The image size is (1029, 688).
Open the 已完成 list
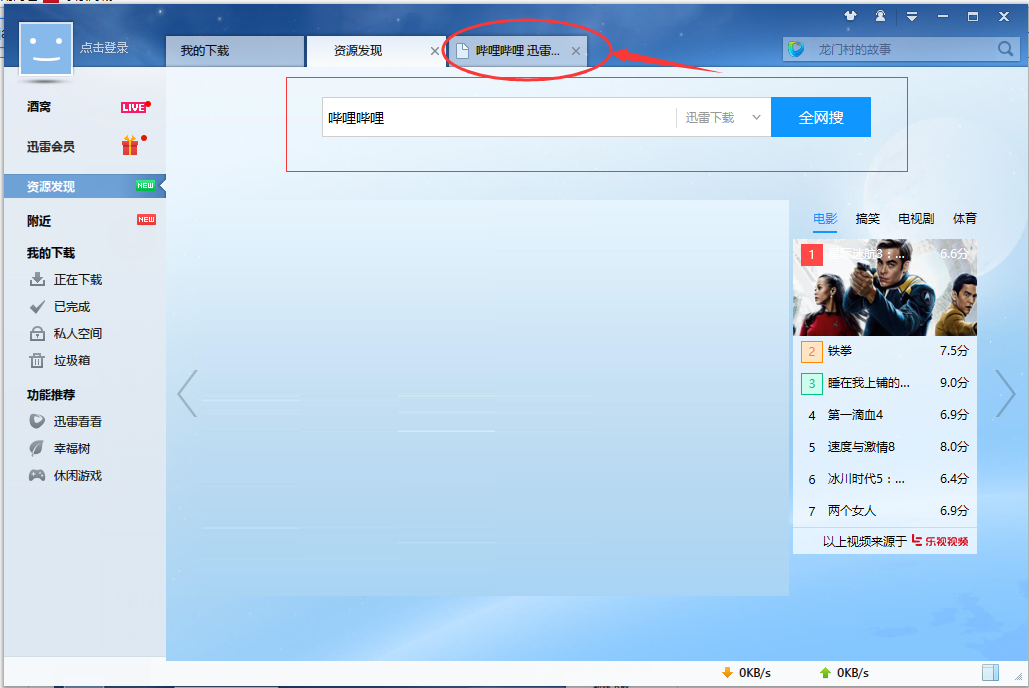coord(72,307)
